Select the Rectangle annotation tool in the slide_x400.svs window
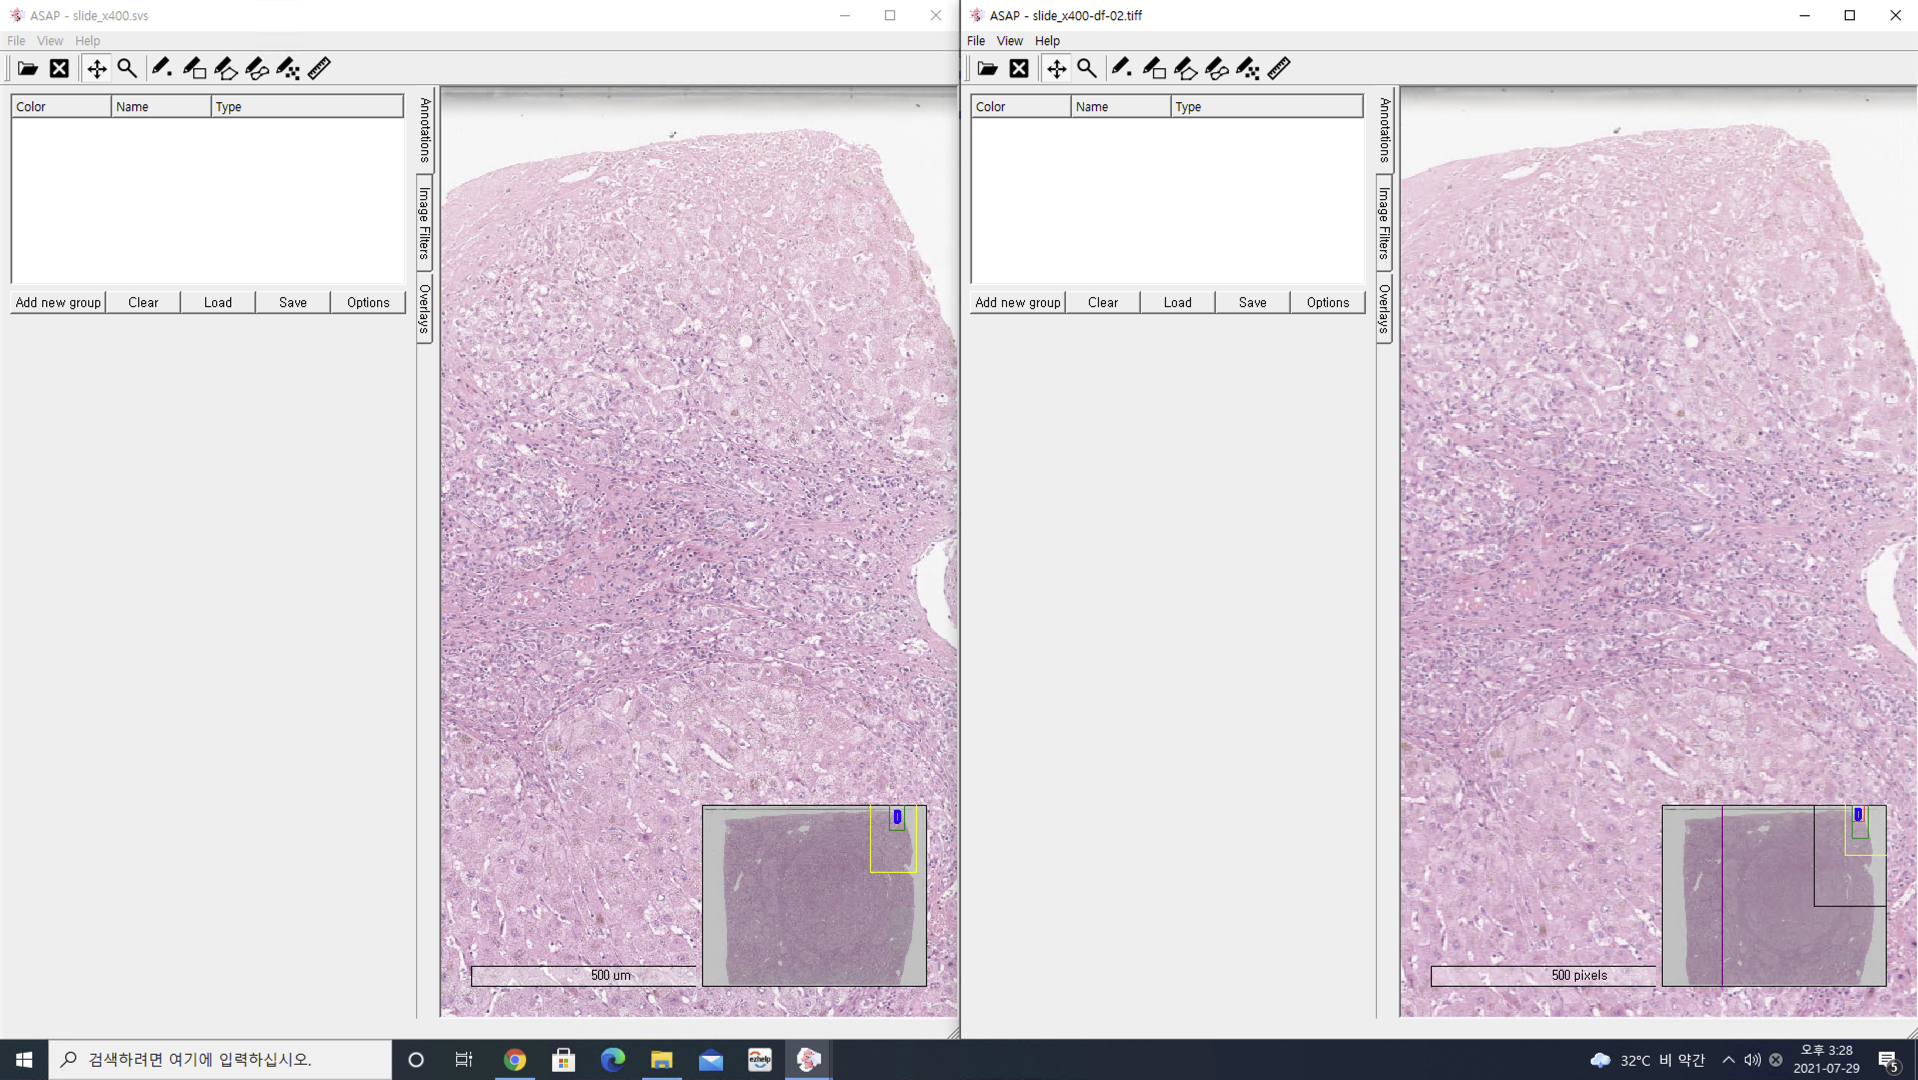Image resolution: width=1918 pixels, height=1080 pixels. (x=194, y=69)
